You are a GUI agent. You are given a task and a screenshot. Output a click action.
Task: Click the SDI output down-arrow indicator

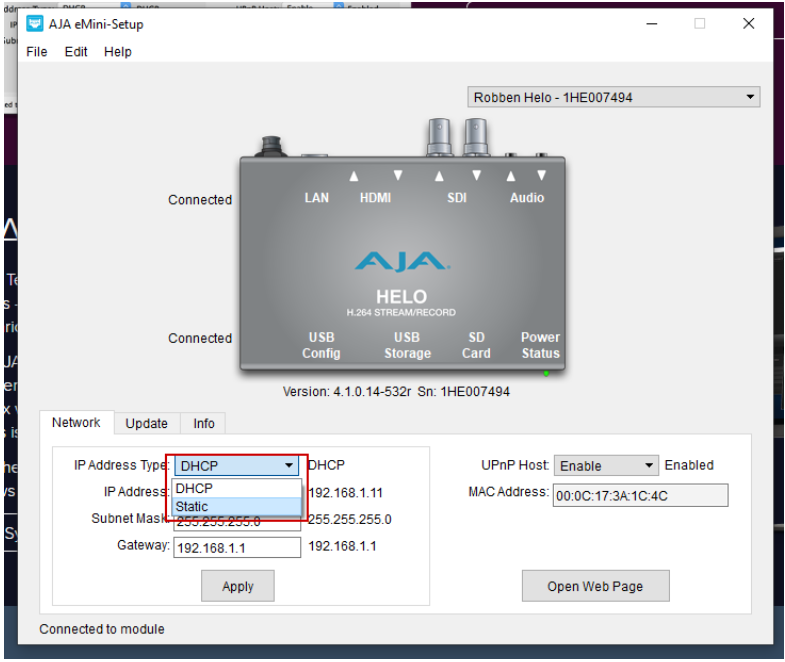point(477,175)
